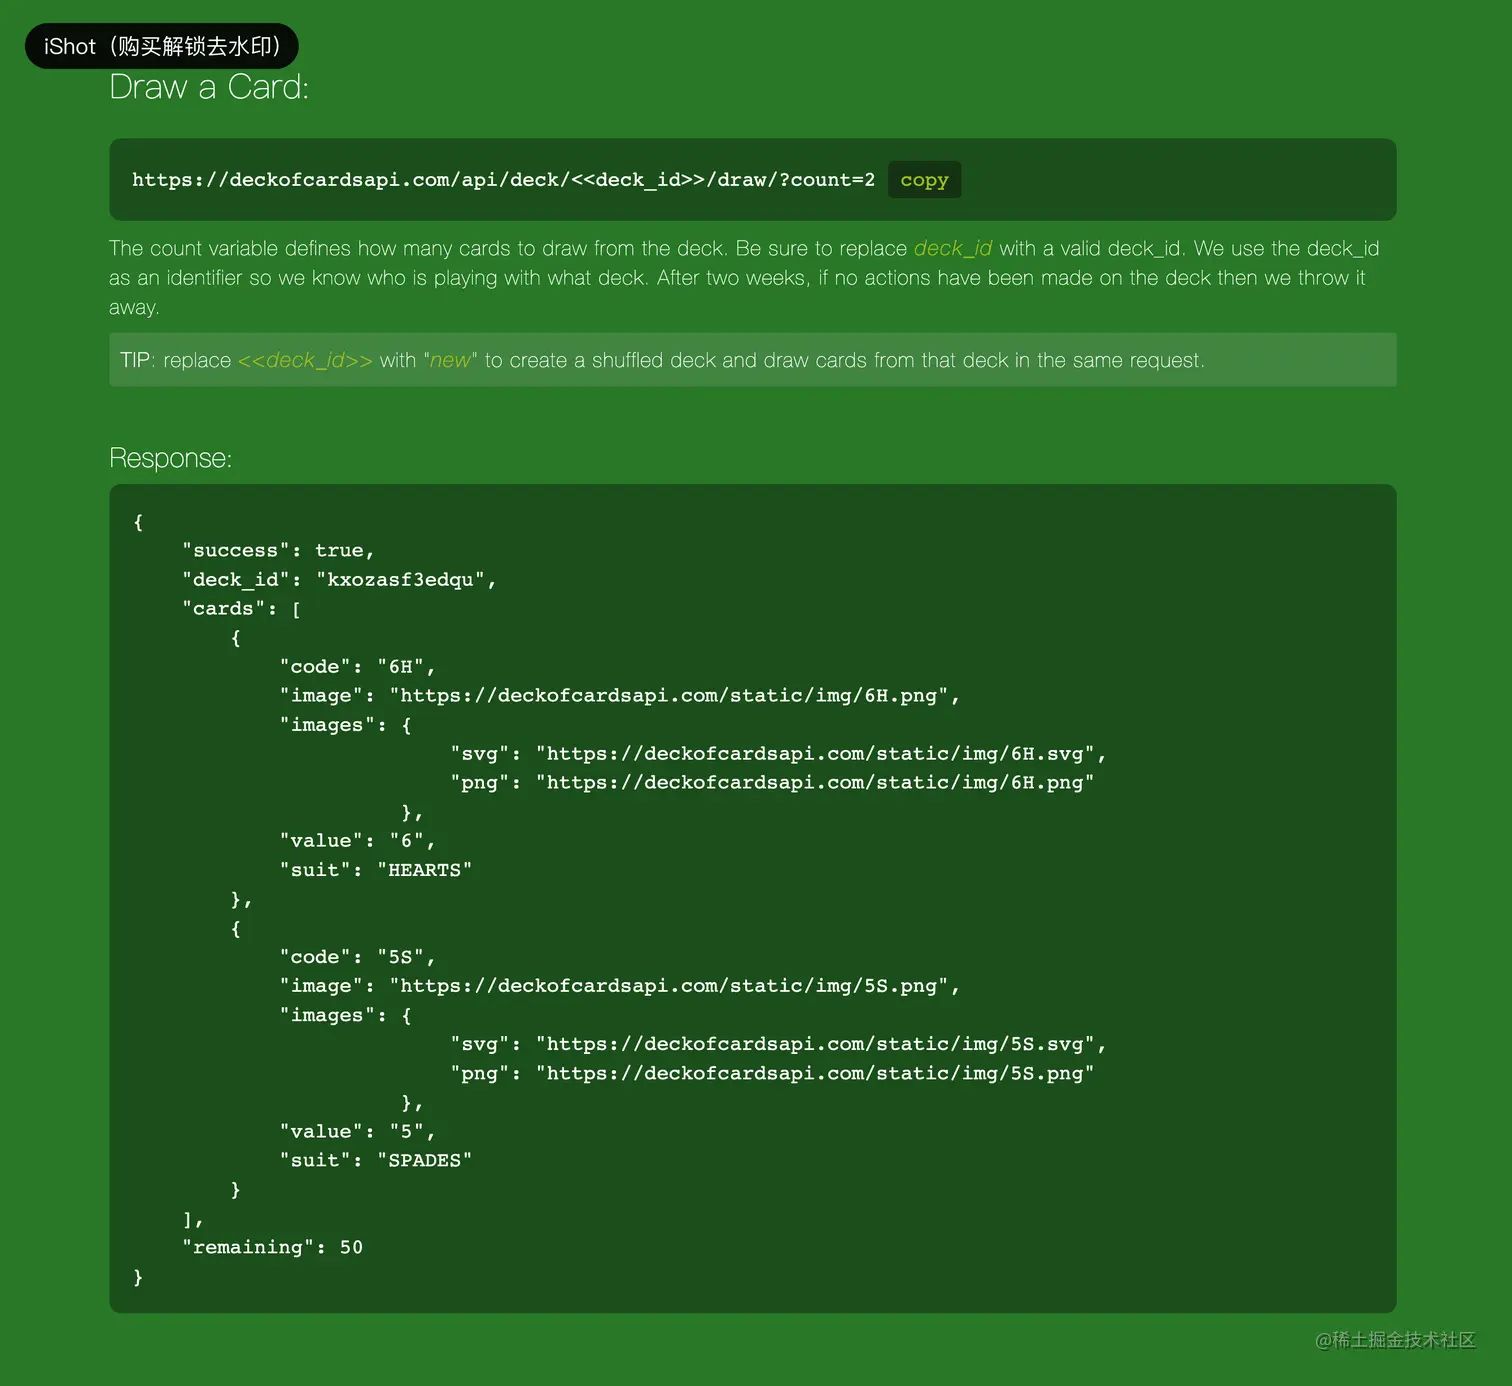Click the "Draw a Card:" heading

[x=209, y=88]
